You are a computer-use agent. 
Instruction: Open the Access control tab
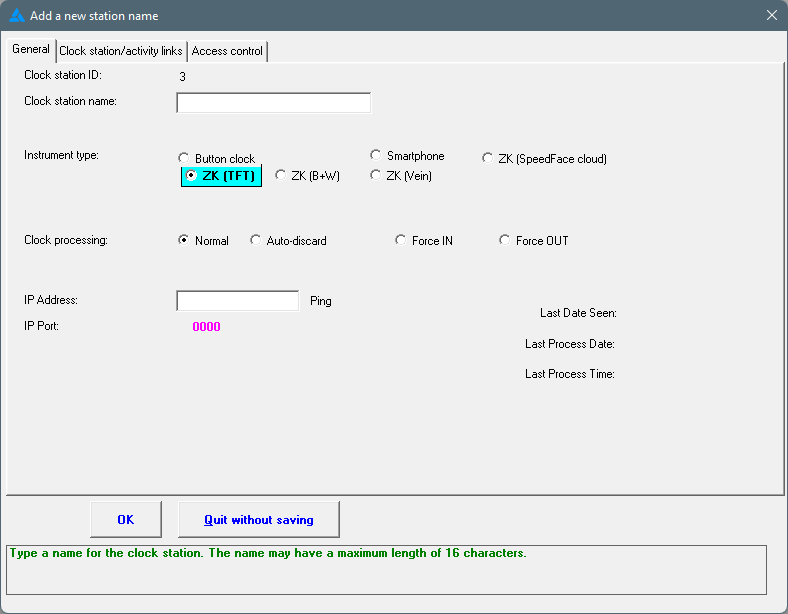tap(227, 51)
